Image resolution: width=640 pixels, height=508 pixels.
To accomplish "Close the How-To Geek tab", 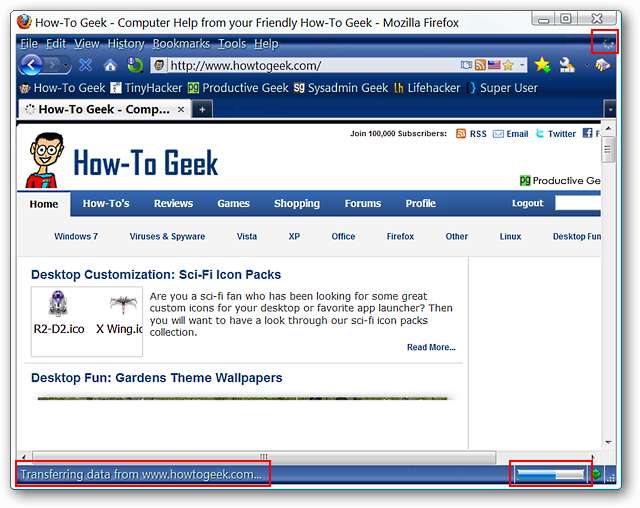I will pos(181,109).
